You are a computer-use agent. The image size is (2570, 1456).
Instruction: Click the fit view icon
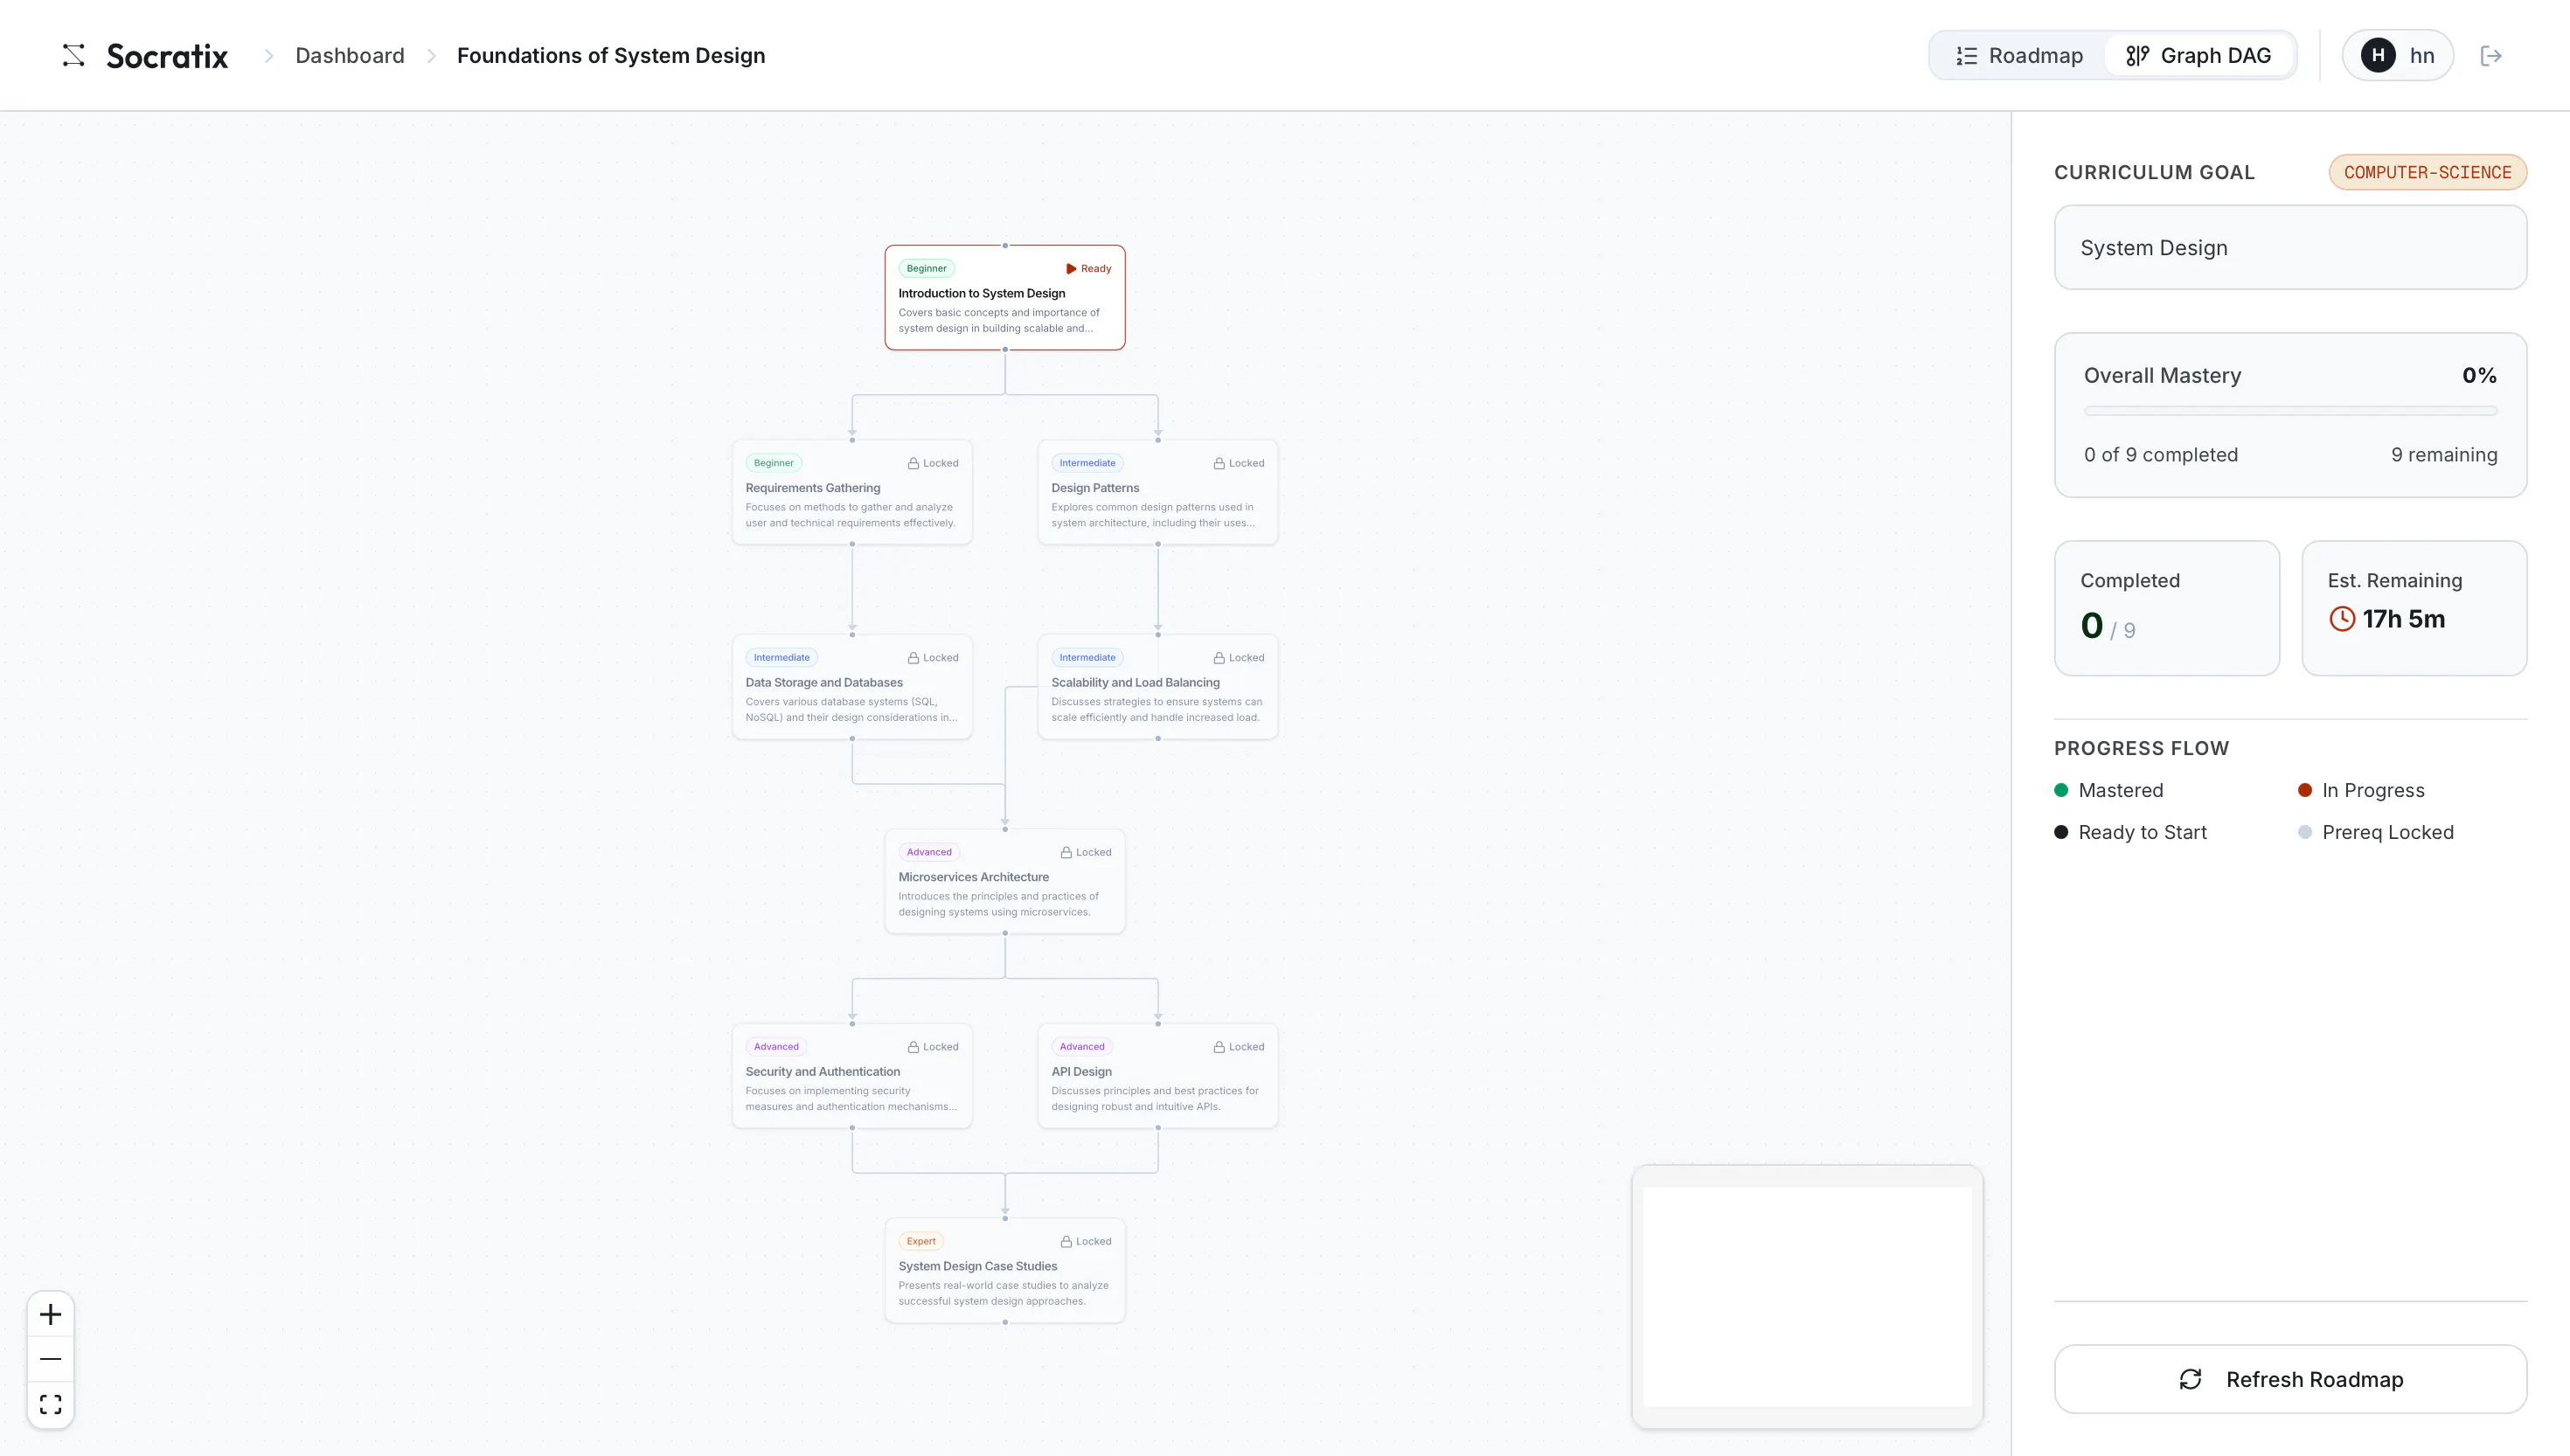(50, 1404)
